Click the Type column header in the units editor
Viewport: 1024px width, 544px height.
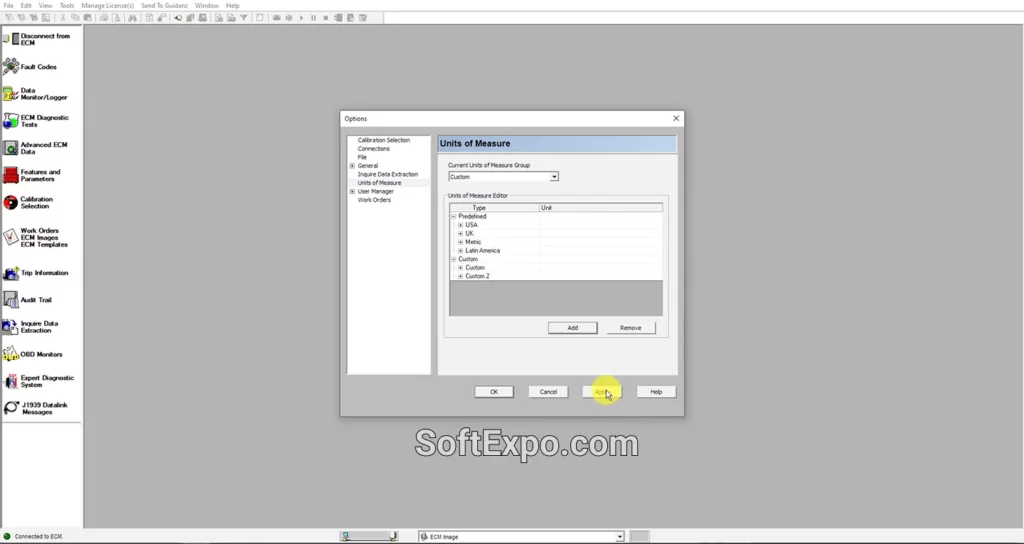494,208
